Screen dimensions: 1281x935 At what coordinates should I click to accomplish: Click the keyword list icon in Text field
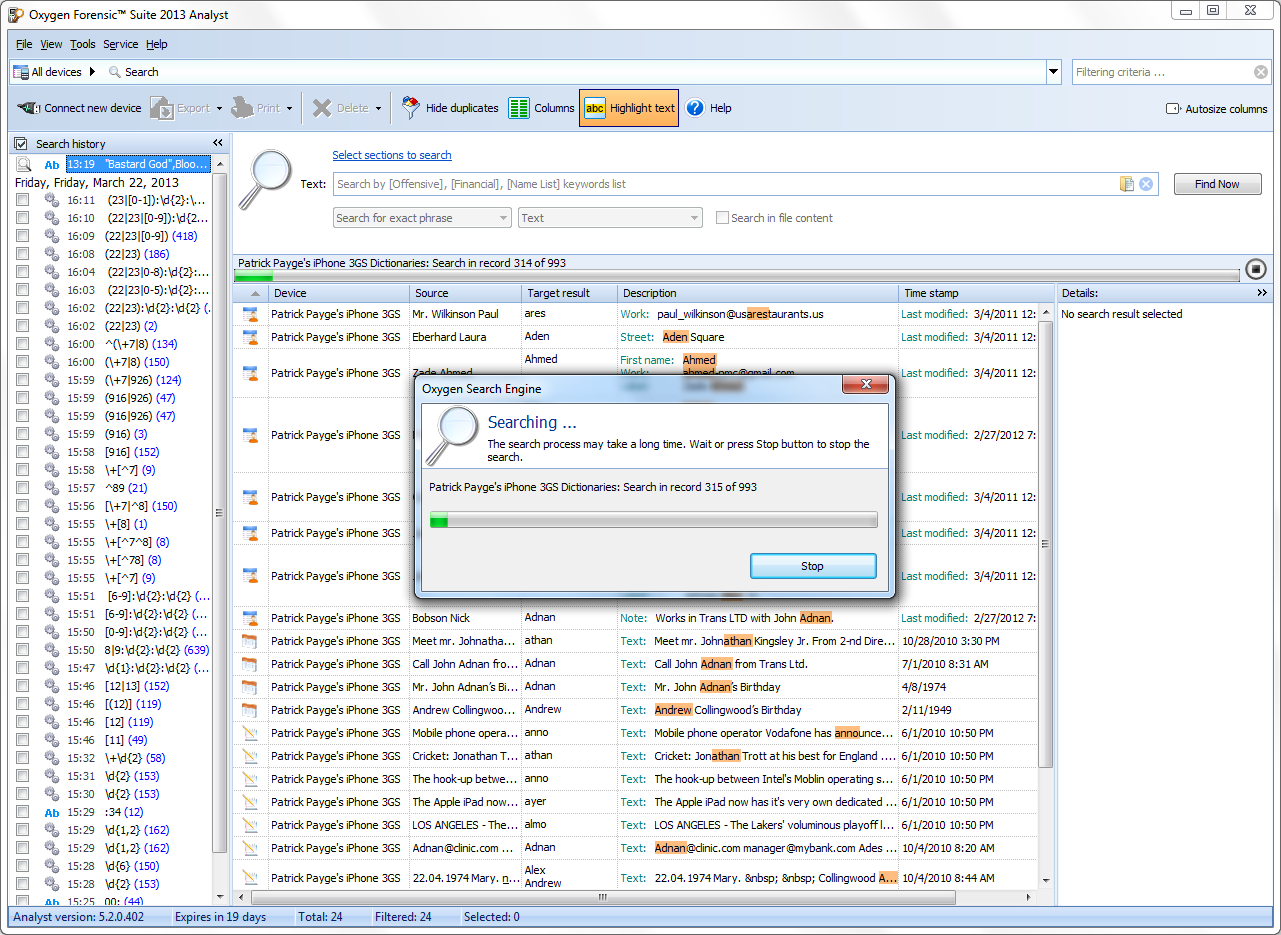coord(1127,184)
